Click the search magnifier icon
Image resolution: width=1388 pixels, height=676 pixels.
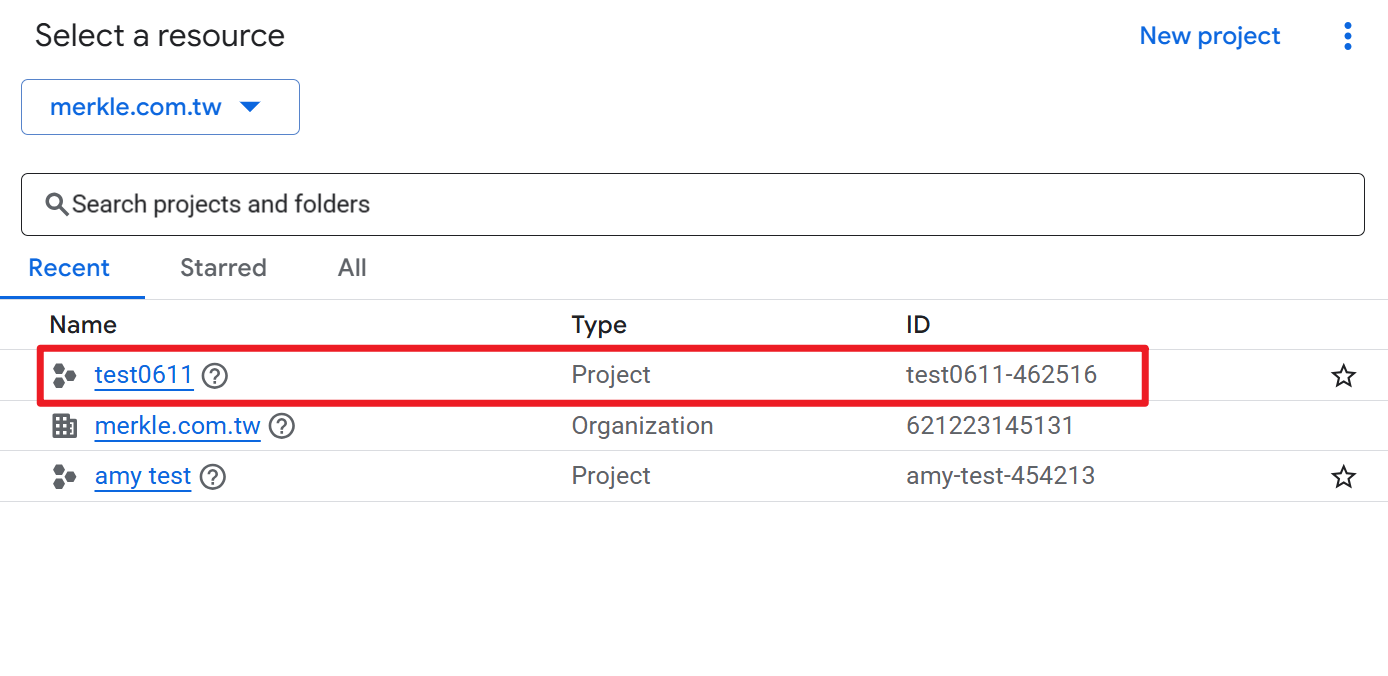tap(57, 204)
